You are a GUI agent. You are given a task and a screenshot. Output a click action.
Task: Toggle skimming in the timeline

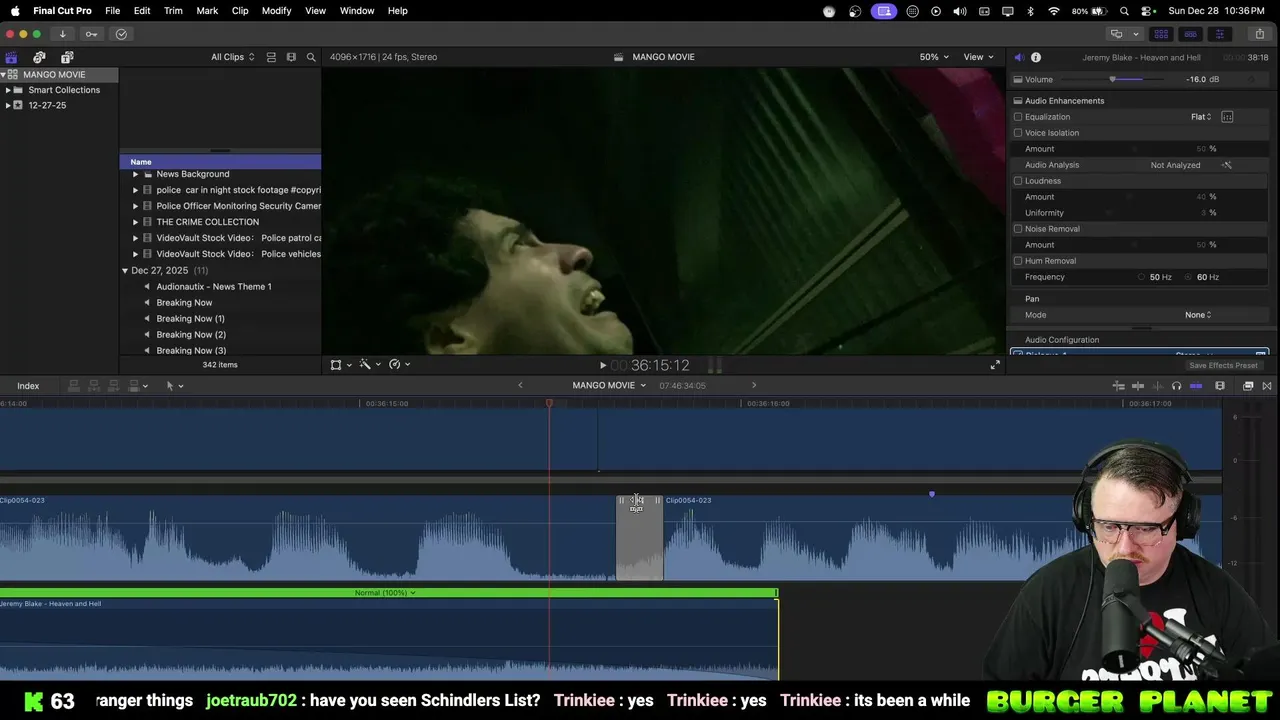[1138, 386]
